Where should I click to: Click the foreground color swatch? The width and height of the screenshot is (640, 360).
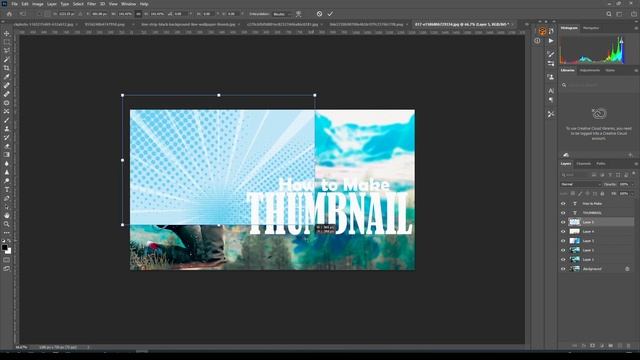[4, 247]
